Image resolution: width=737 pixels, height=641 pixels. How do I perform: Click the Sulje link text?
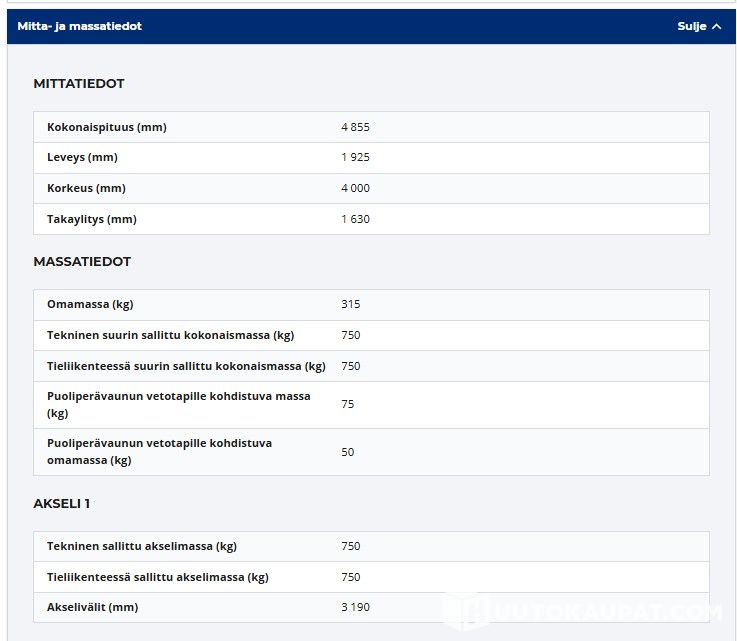691,27
